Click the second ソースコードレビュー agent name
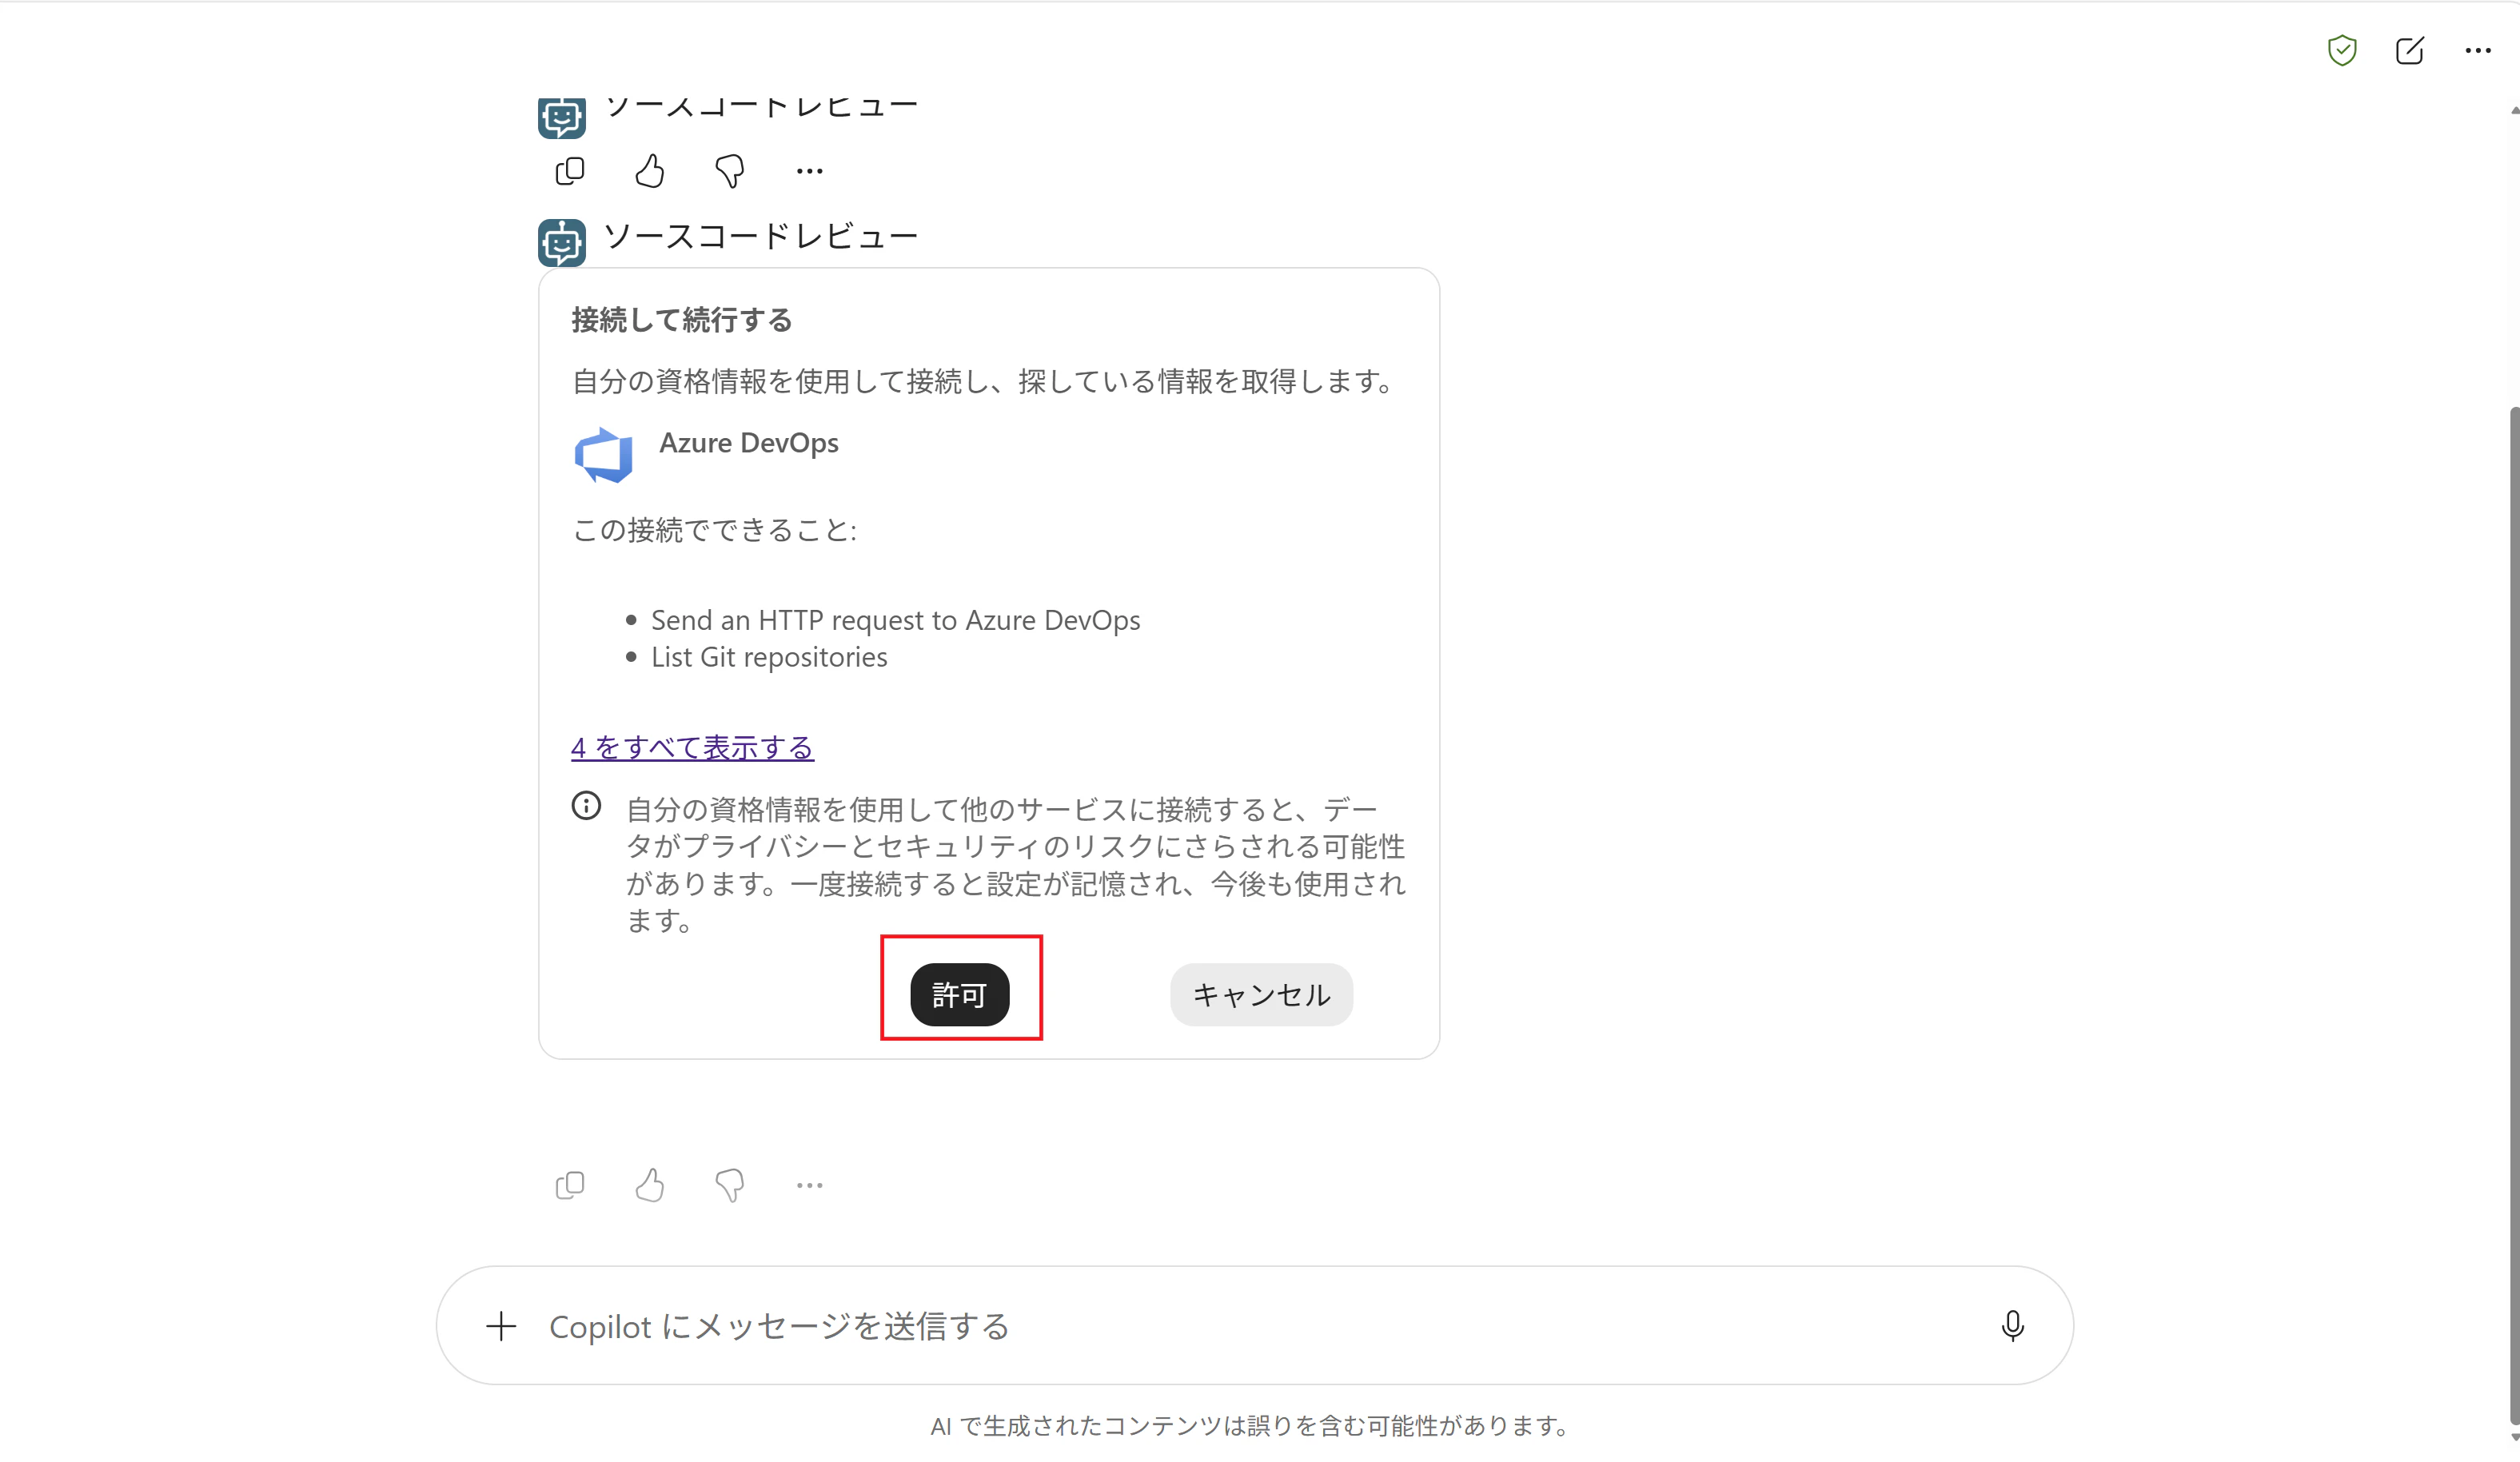The height and width of the screenshot is (1462, 2520). point(761,237)
